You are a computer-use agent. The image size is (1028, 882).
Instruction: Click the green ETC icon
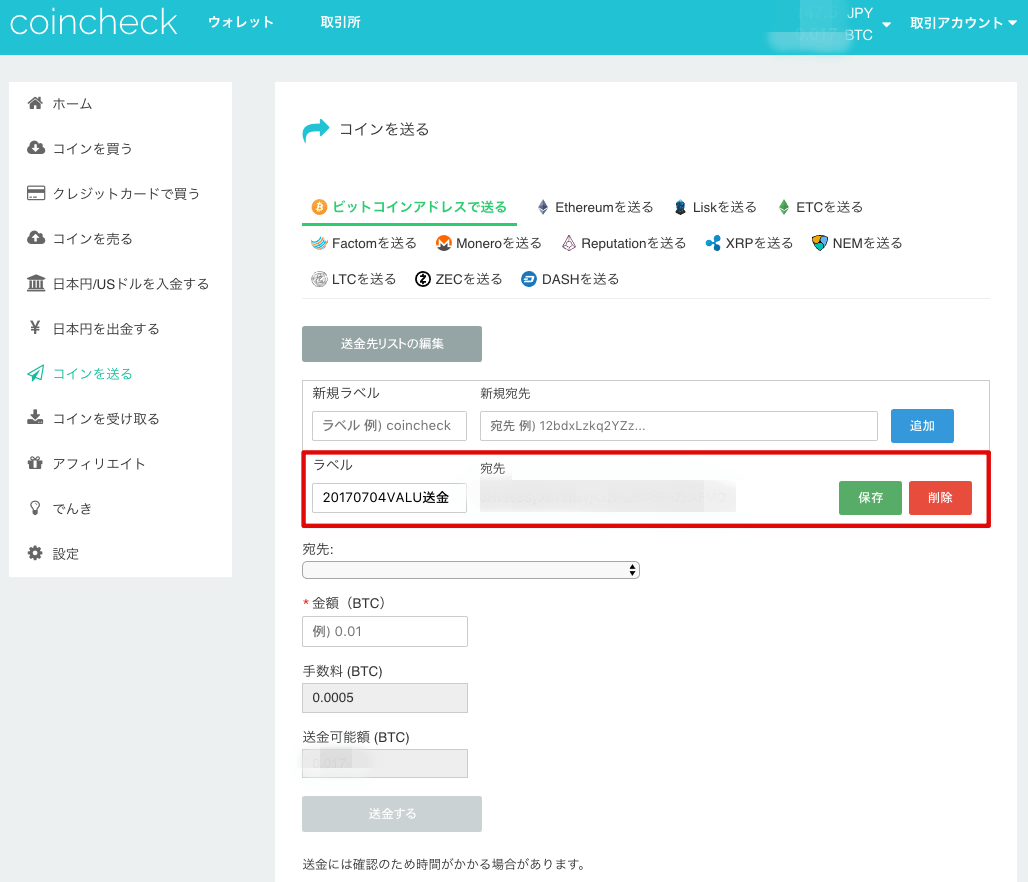(x=784, y=207)
